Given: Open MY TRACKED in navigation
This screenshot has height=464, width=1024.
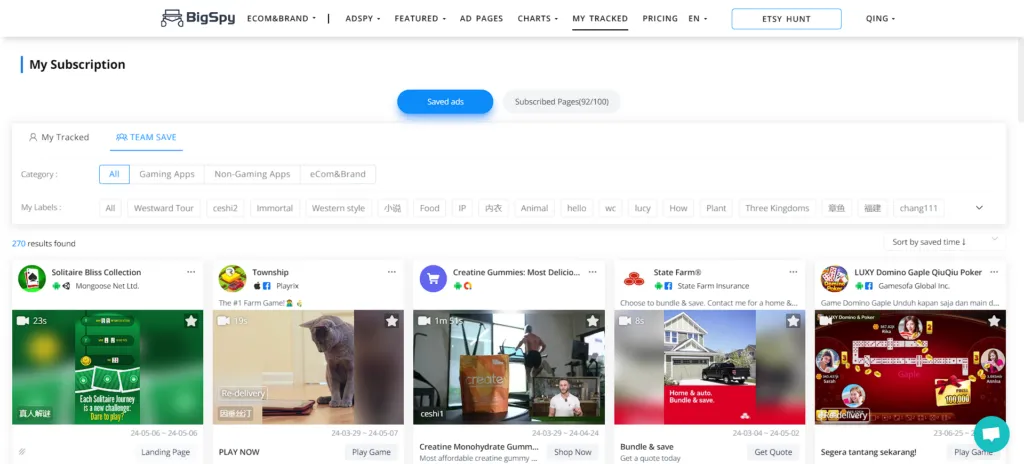Looking at the screenshot, I should tap(600, 18).
